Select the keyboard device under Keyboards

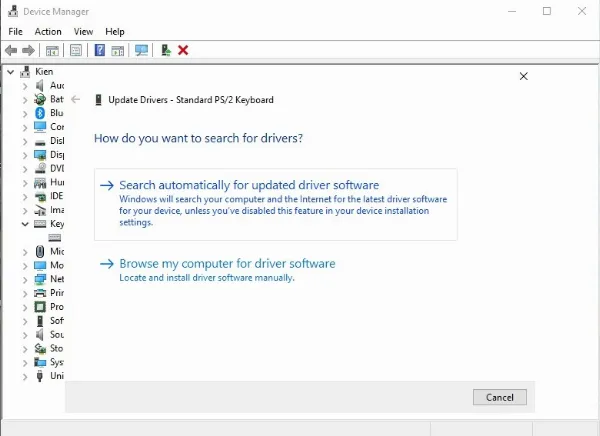coord(54,238)
